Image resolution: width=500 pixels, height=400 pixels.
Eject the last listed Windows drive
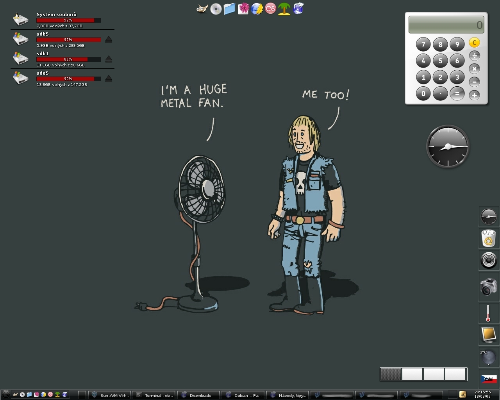pyautogui.click(x=108, y=79)
